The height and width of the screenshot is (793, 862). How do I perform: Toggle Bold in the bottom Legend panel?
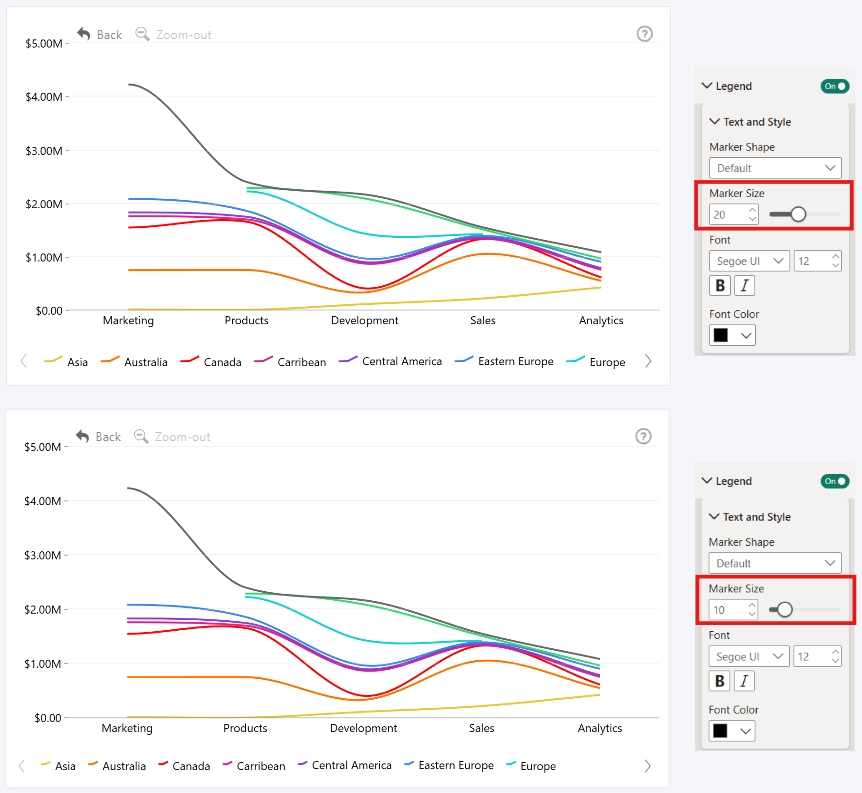pos(719,681)
